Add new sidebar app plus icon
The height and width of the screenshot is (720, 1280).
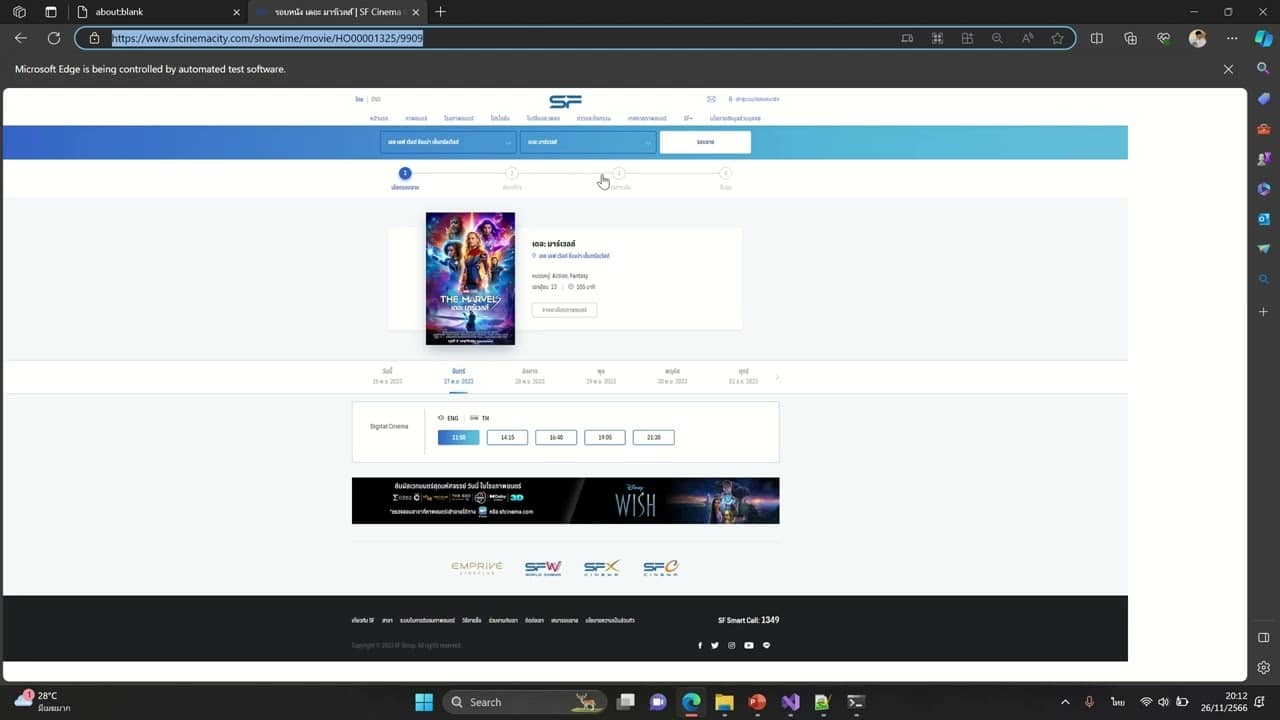coord(1263,312)
